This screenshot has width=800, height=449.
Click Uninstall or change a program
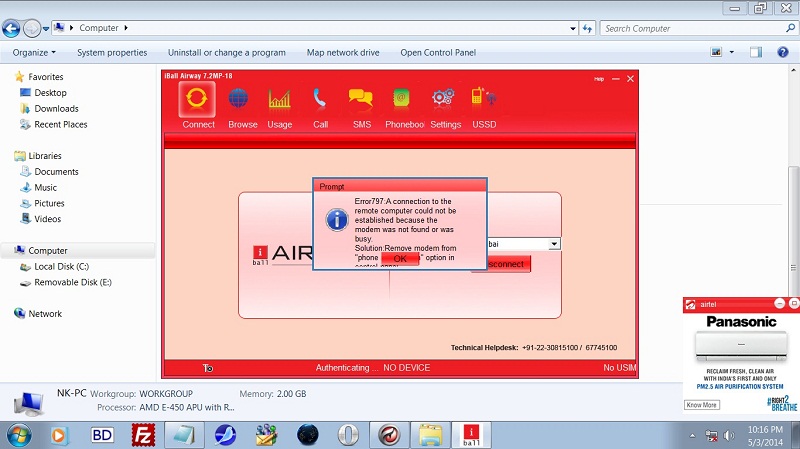click(x=226, y=52)
